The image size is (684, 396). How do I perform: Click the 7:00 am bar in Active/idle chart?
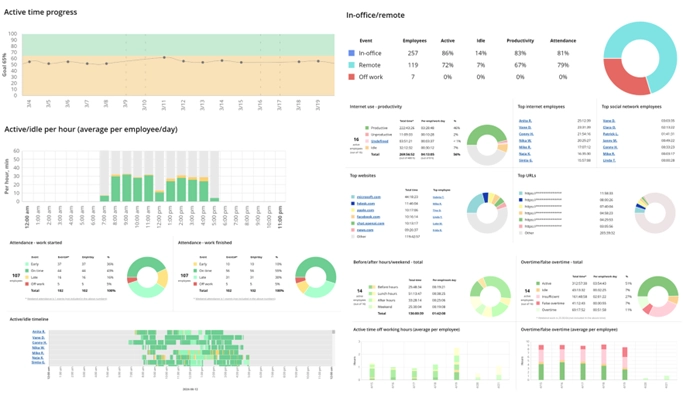(x=105, y=198)
